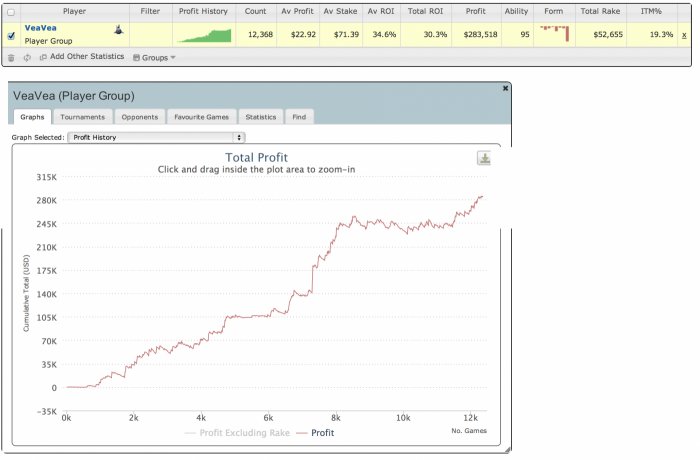Remove VeaVea row with the x link
Screen dimensions: 700x460
point(684,35)
